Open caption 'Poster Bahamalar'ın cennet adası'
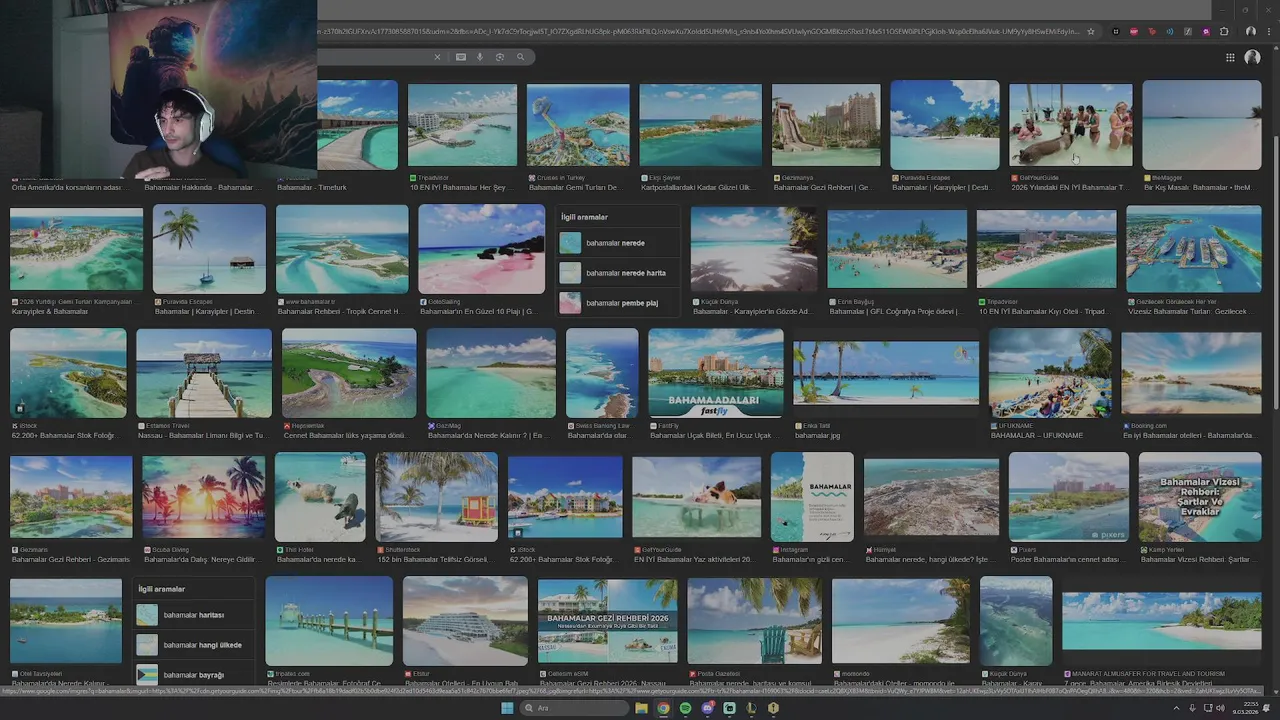The height and width of the screenshot is (720, 1280). (1067, 560)
